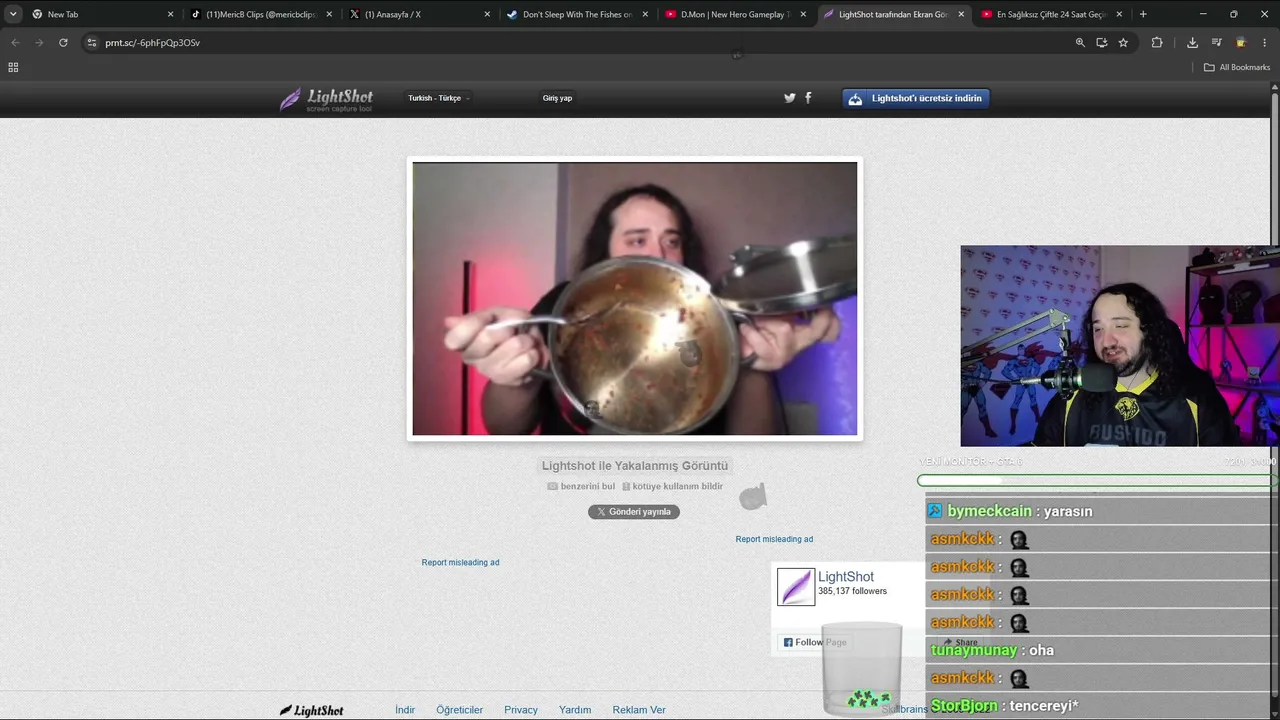This screenshot has width=1280, height=720.
Task: Click the captured screenshot image of the pot
Action: [635, 299]
